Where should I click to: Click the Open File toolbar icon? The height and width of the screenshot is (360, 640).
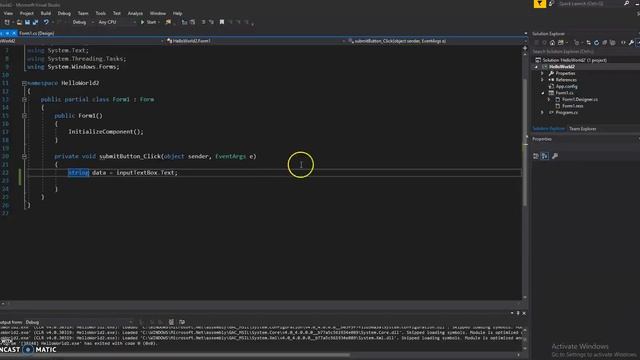tap(19, 22)
